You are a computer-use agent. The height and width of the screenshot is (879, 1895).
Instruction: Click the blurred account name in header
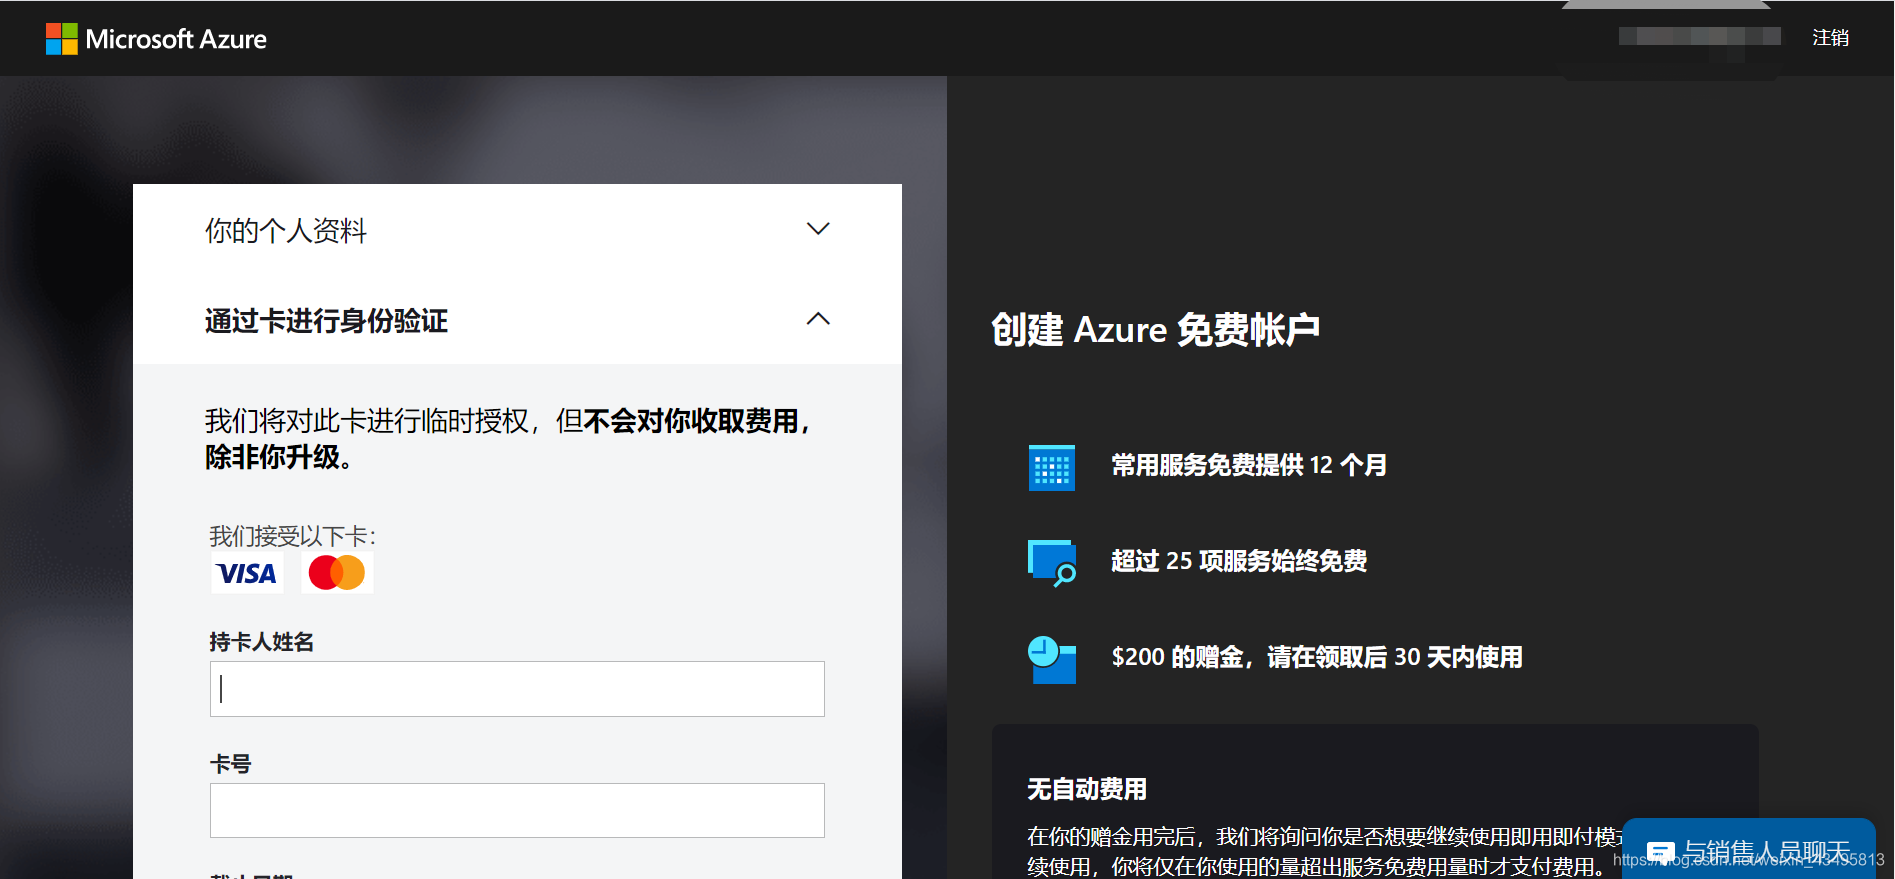1699,37
